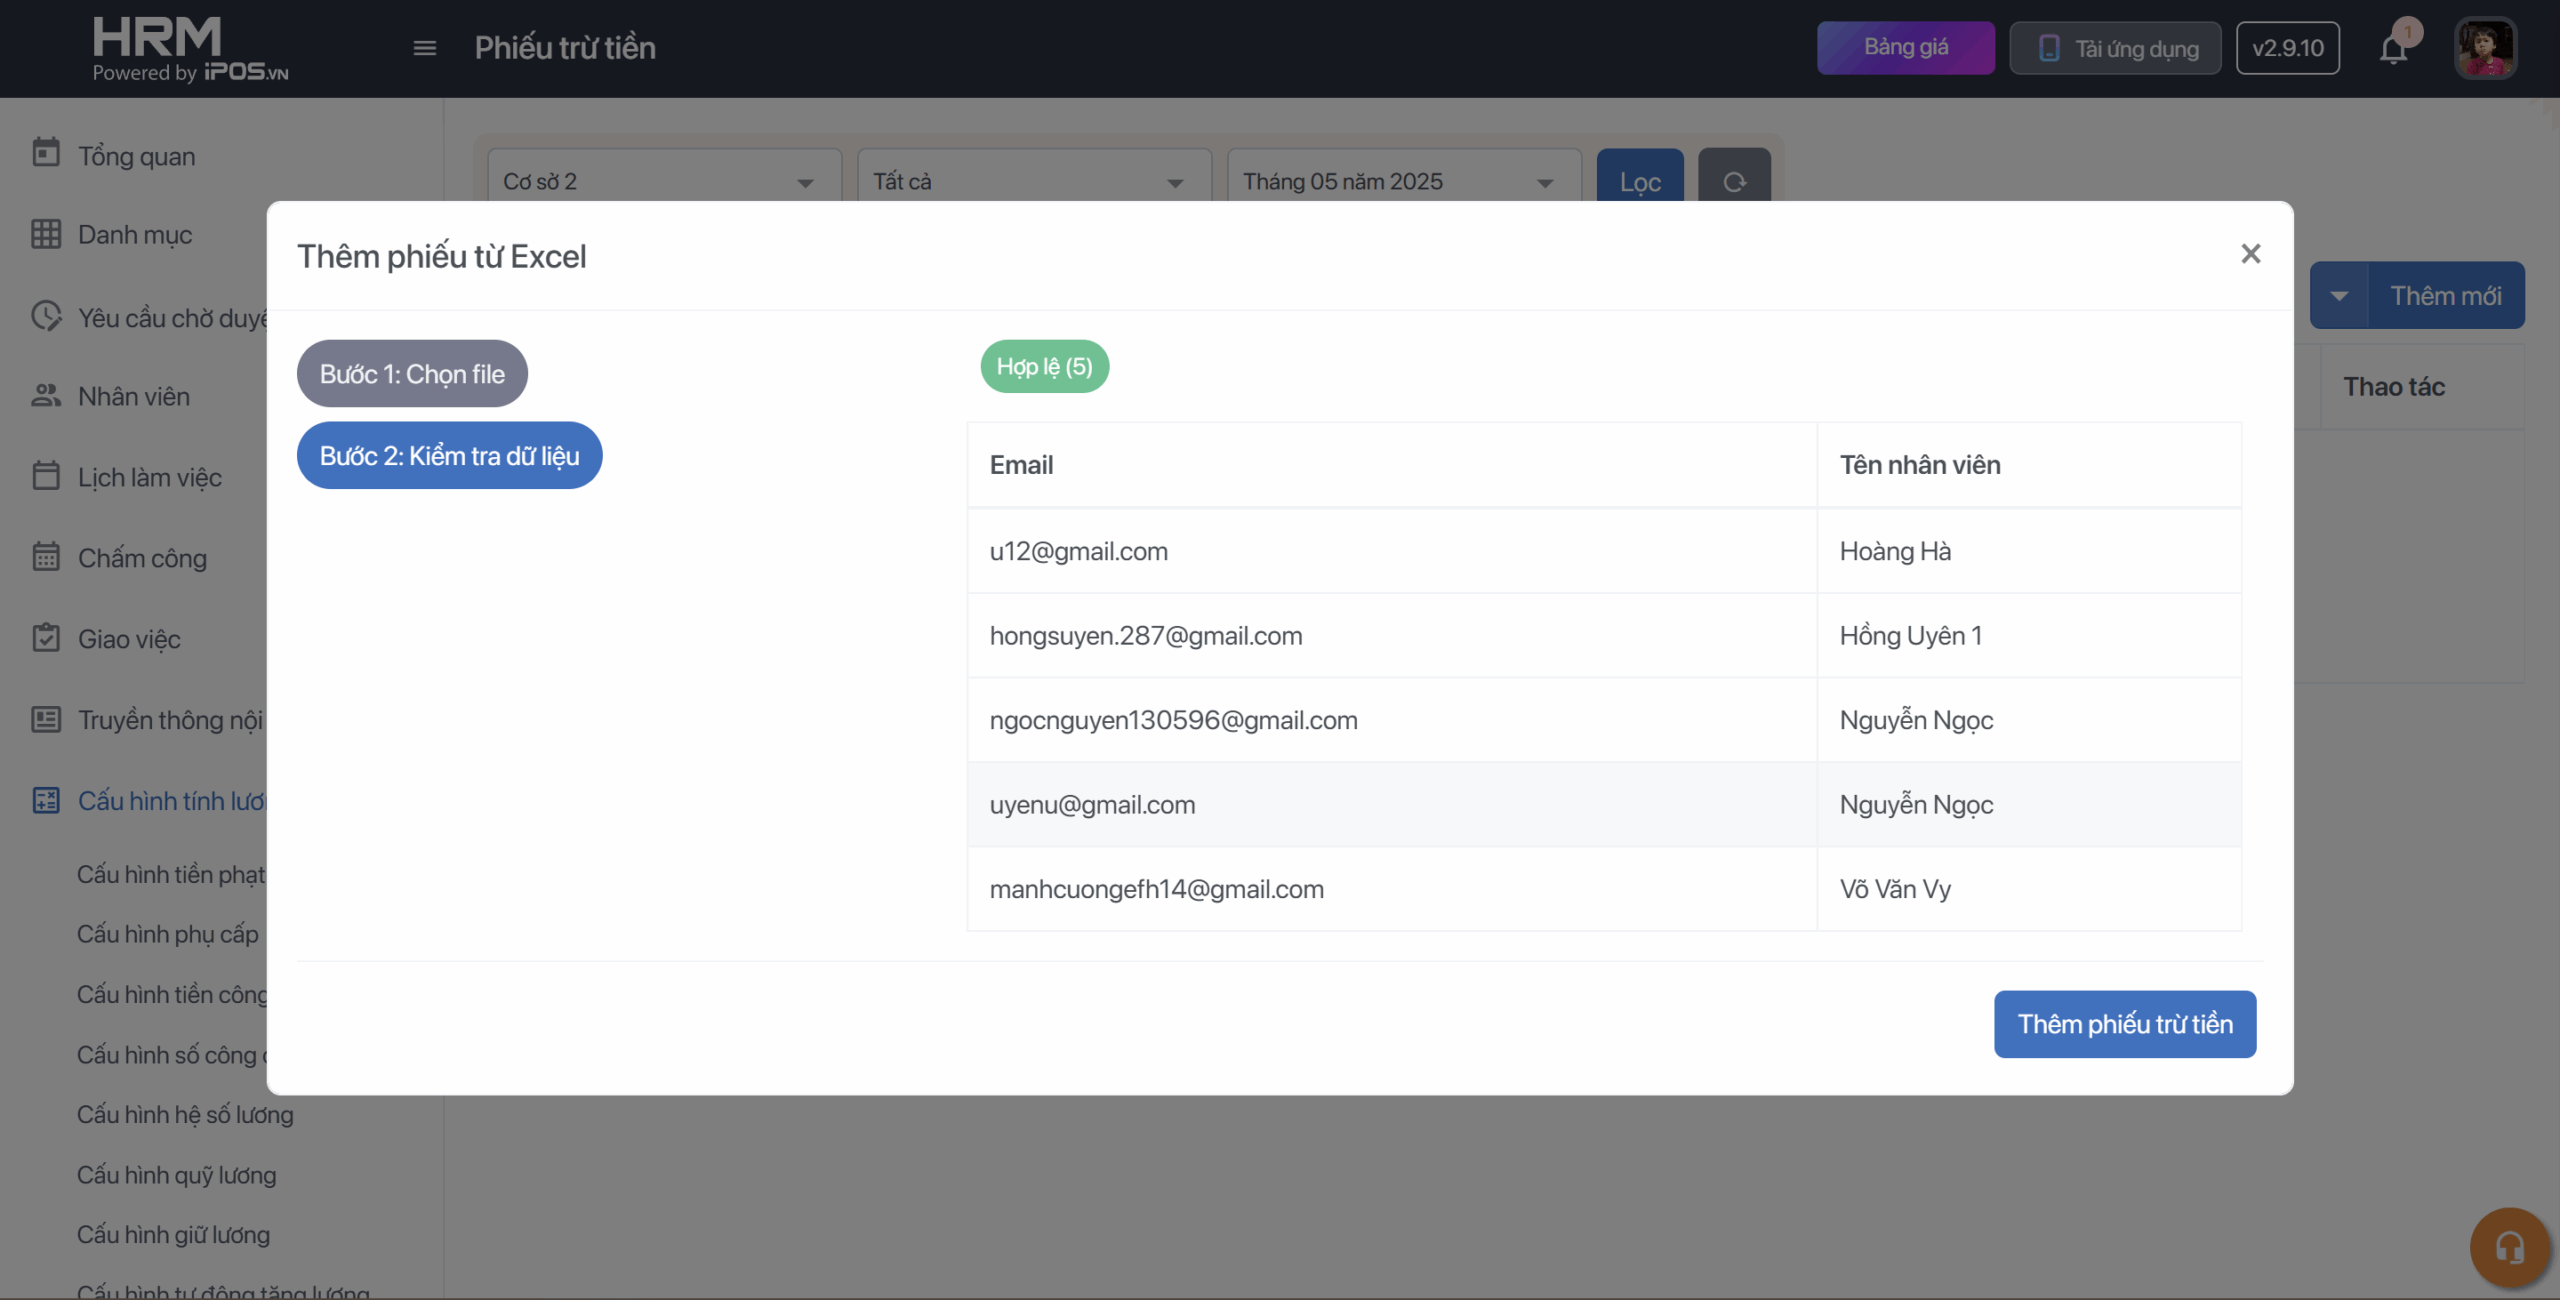Click the Nhân viên people icon

tap(46, 396)
